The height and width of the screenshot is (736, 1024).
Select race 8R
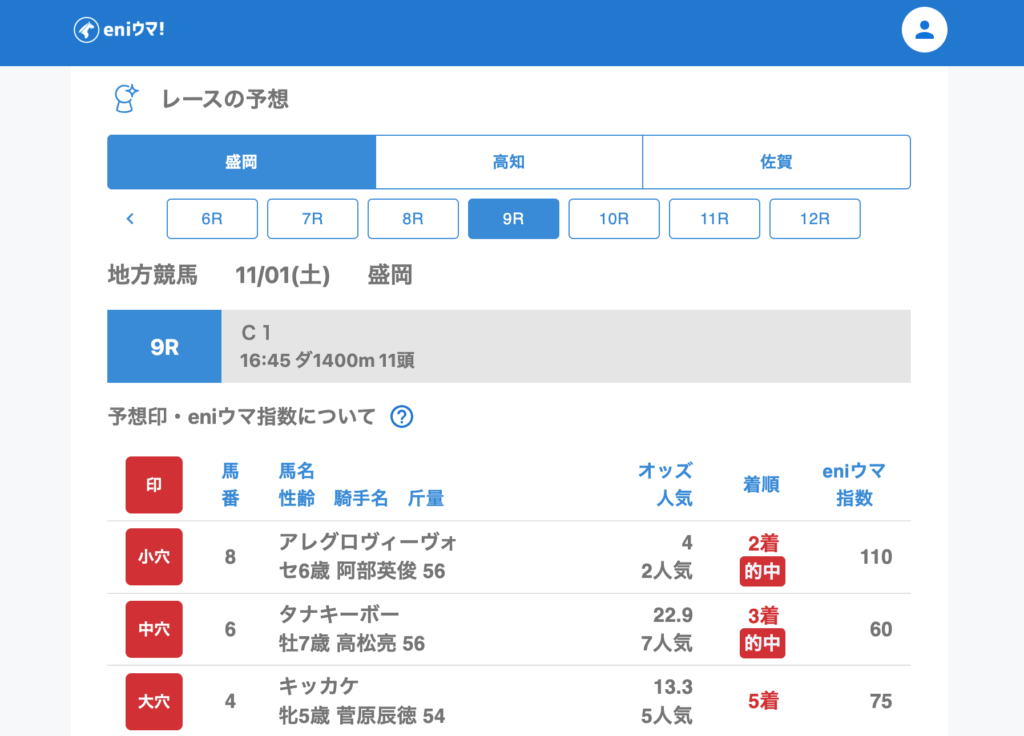point(413,219)
